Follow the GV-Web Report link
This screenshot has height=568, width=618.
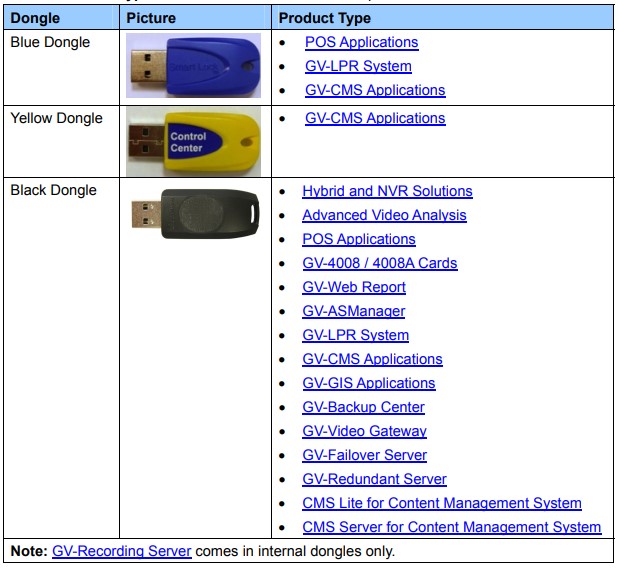[x=354, y=287]
